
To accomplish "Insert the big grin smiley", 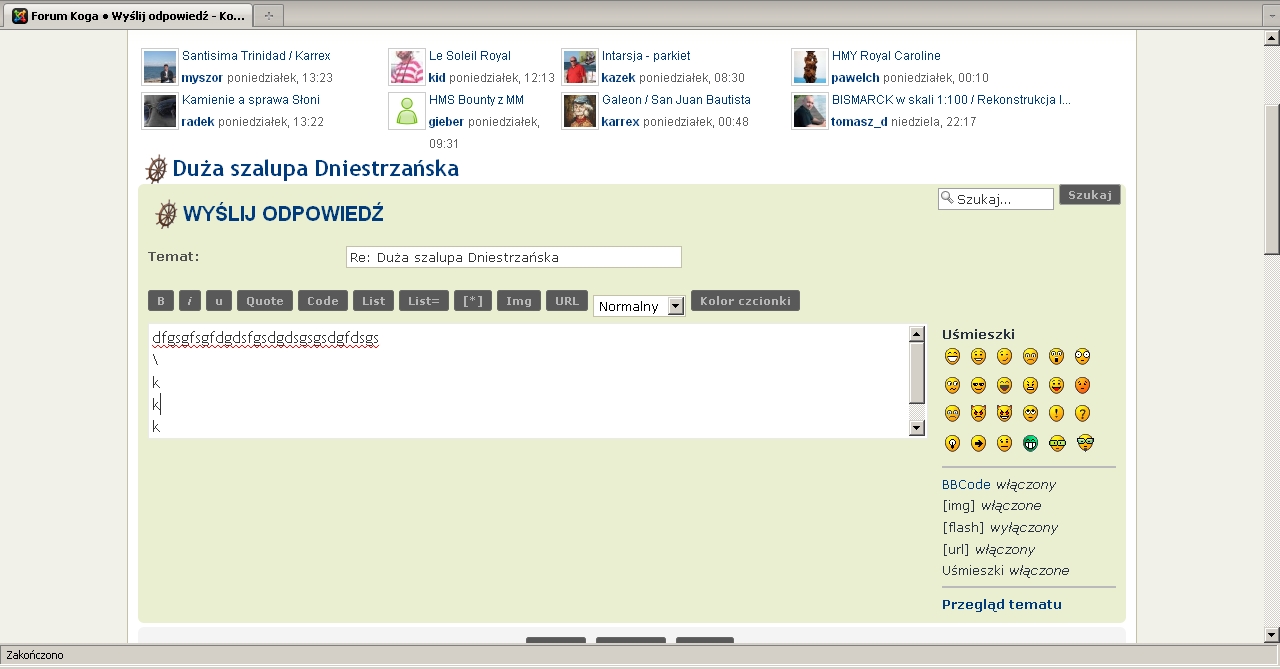I will coord(952,355).
